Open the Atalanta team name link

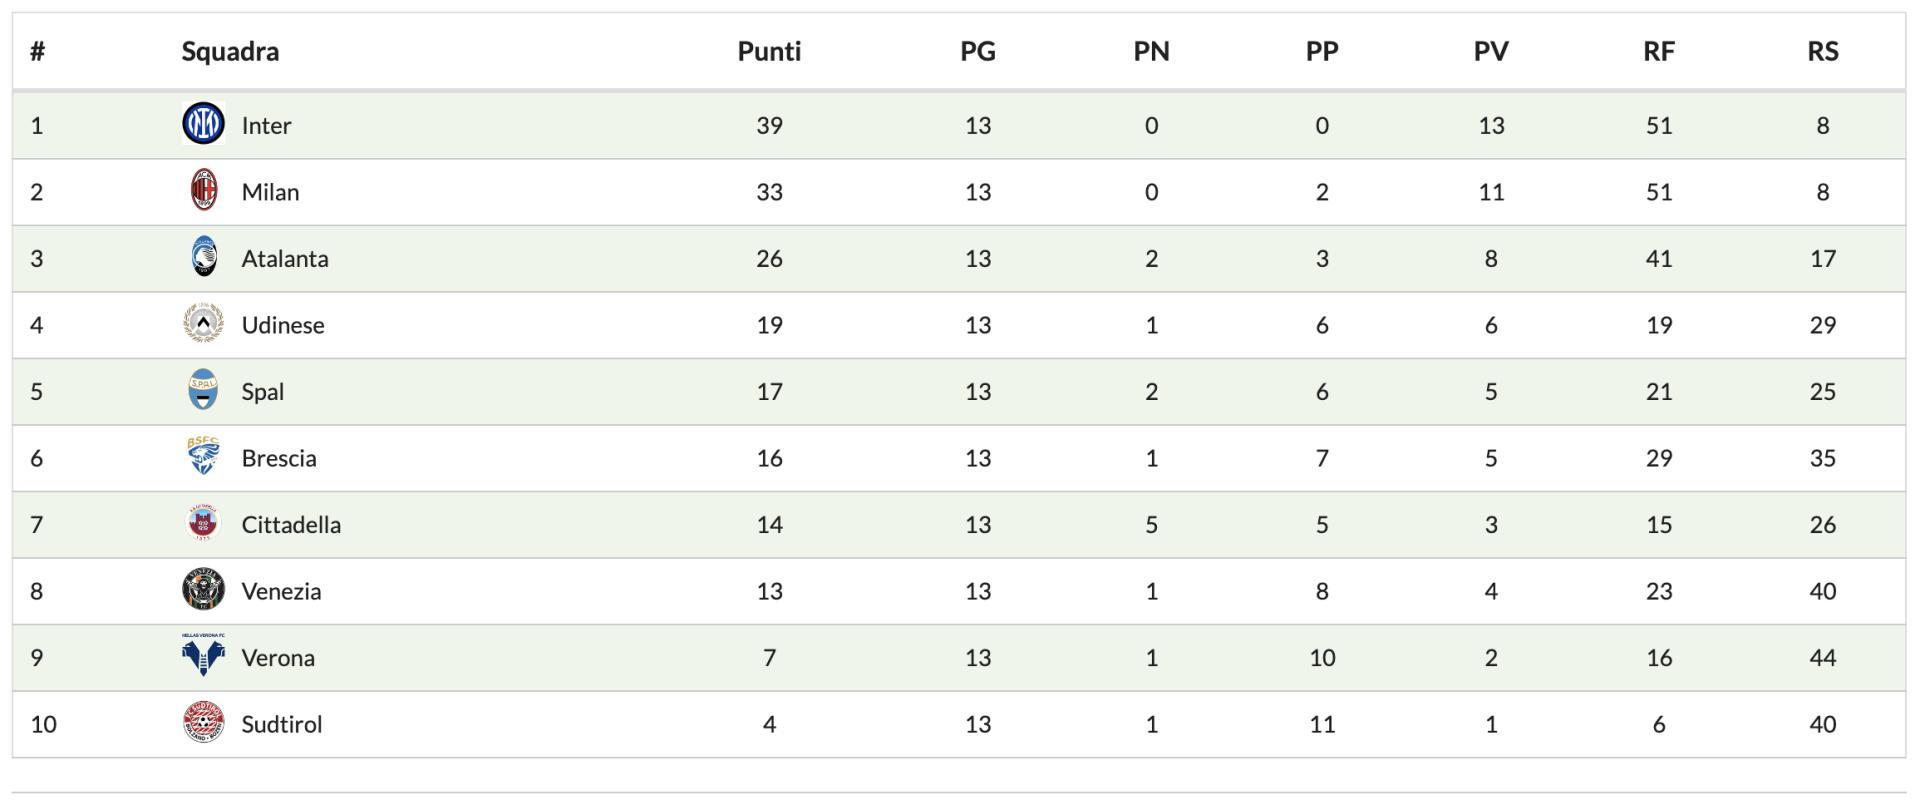pyautogui.click(x=285, y=258)
